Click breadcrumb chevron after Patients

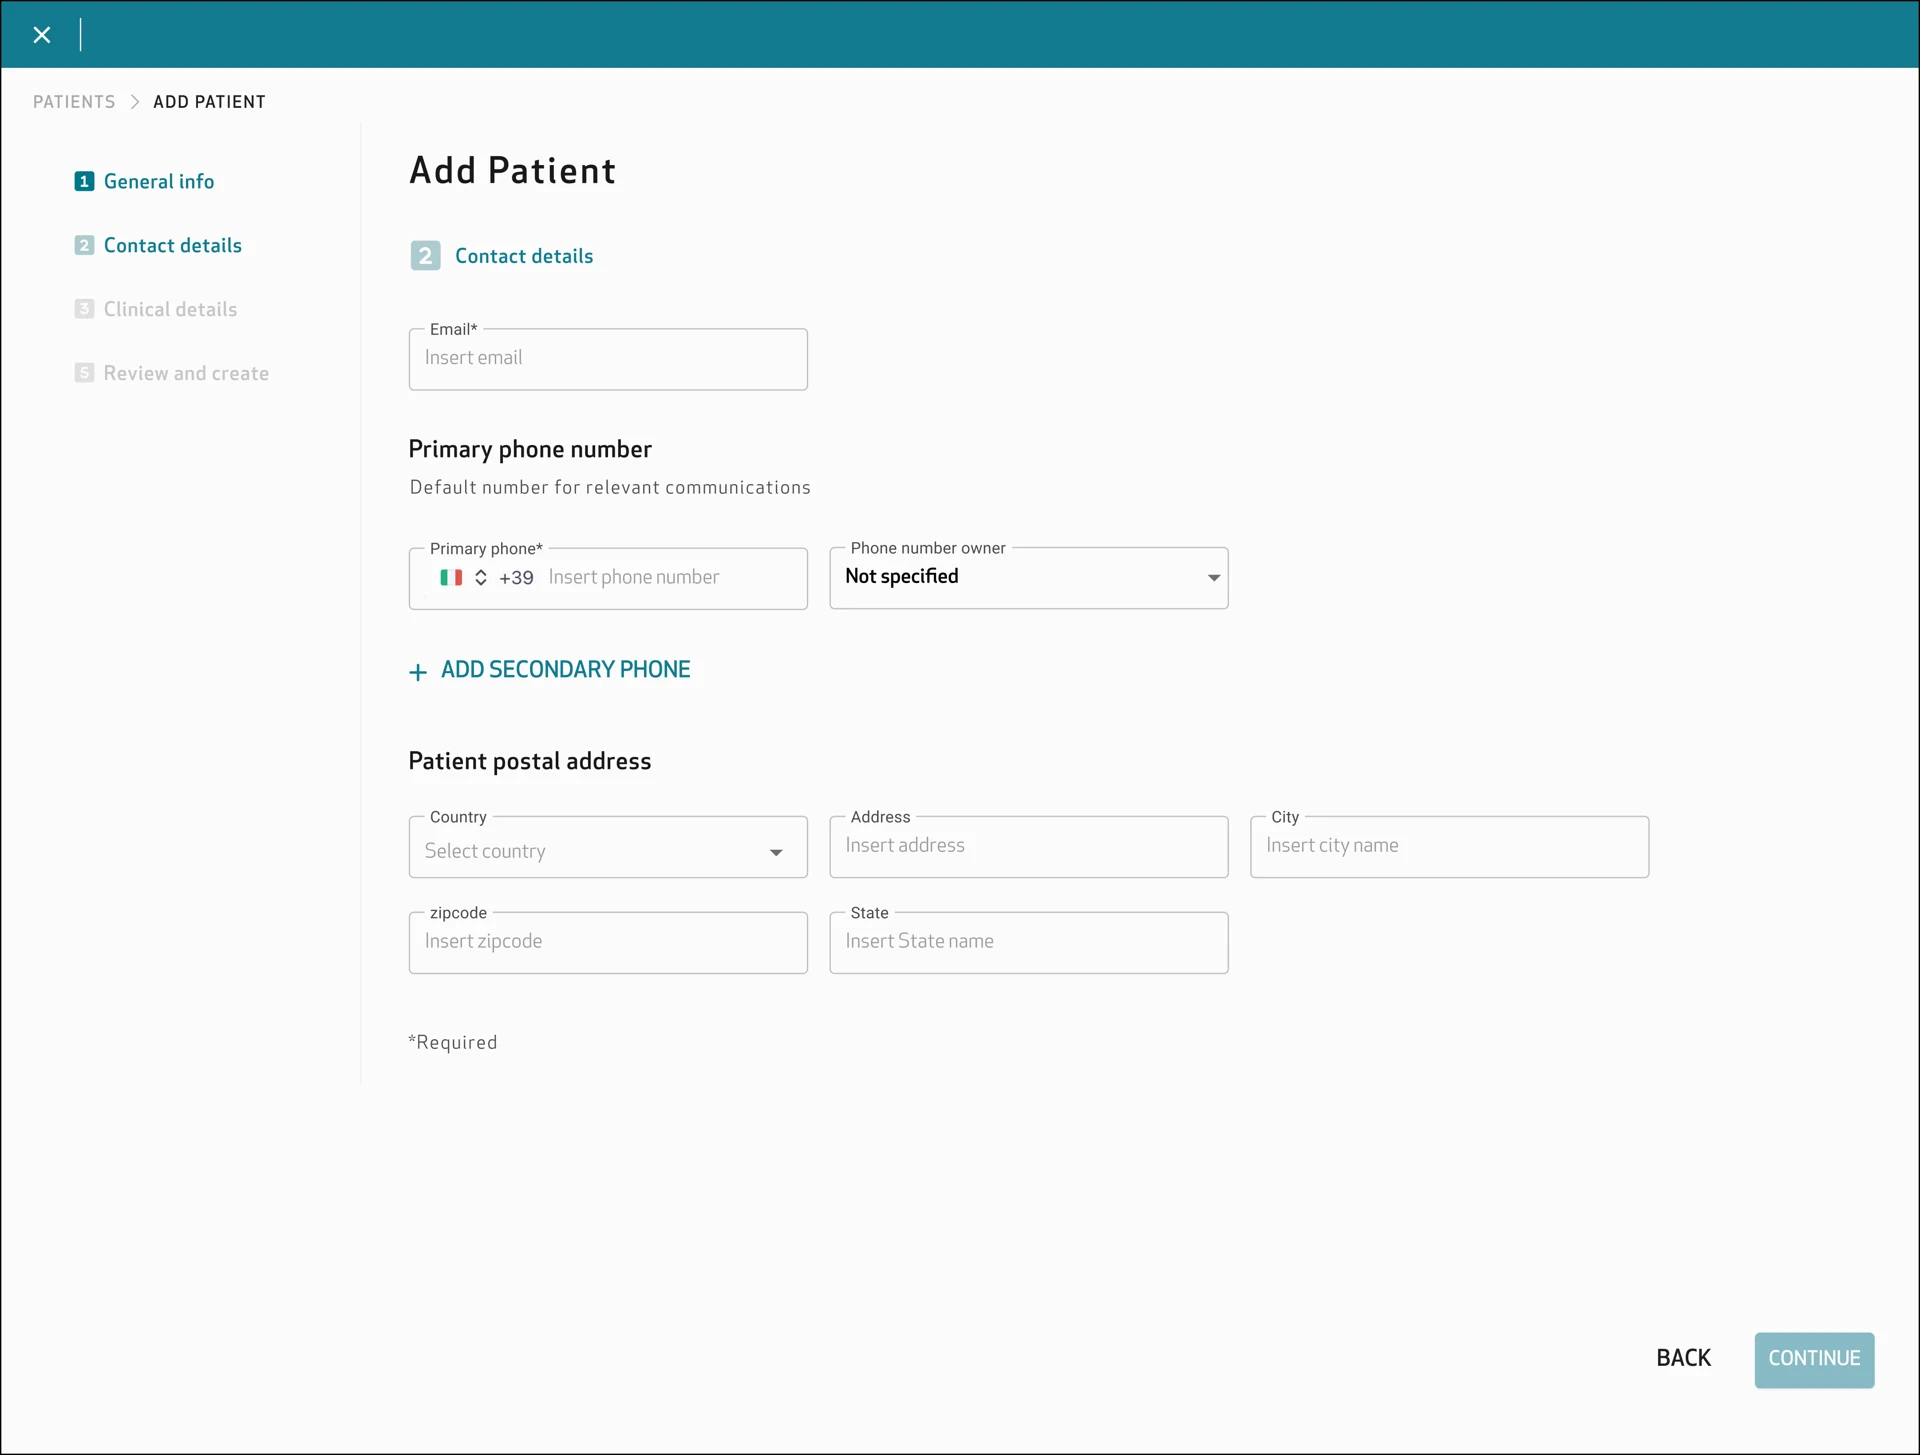point(135,102)
